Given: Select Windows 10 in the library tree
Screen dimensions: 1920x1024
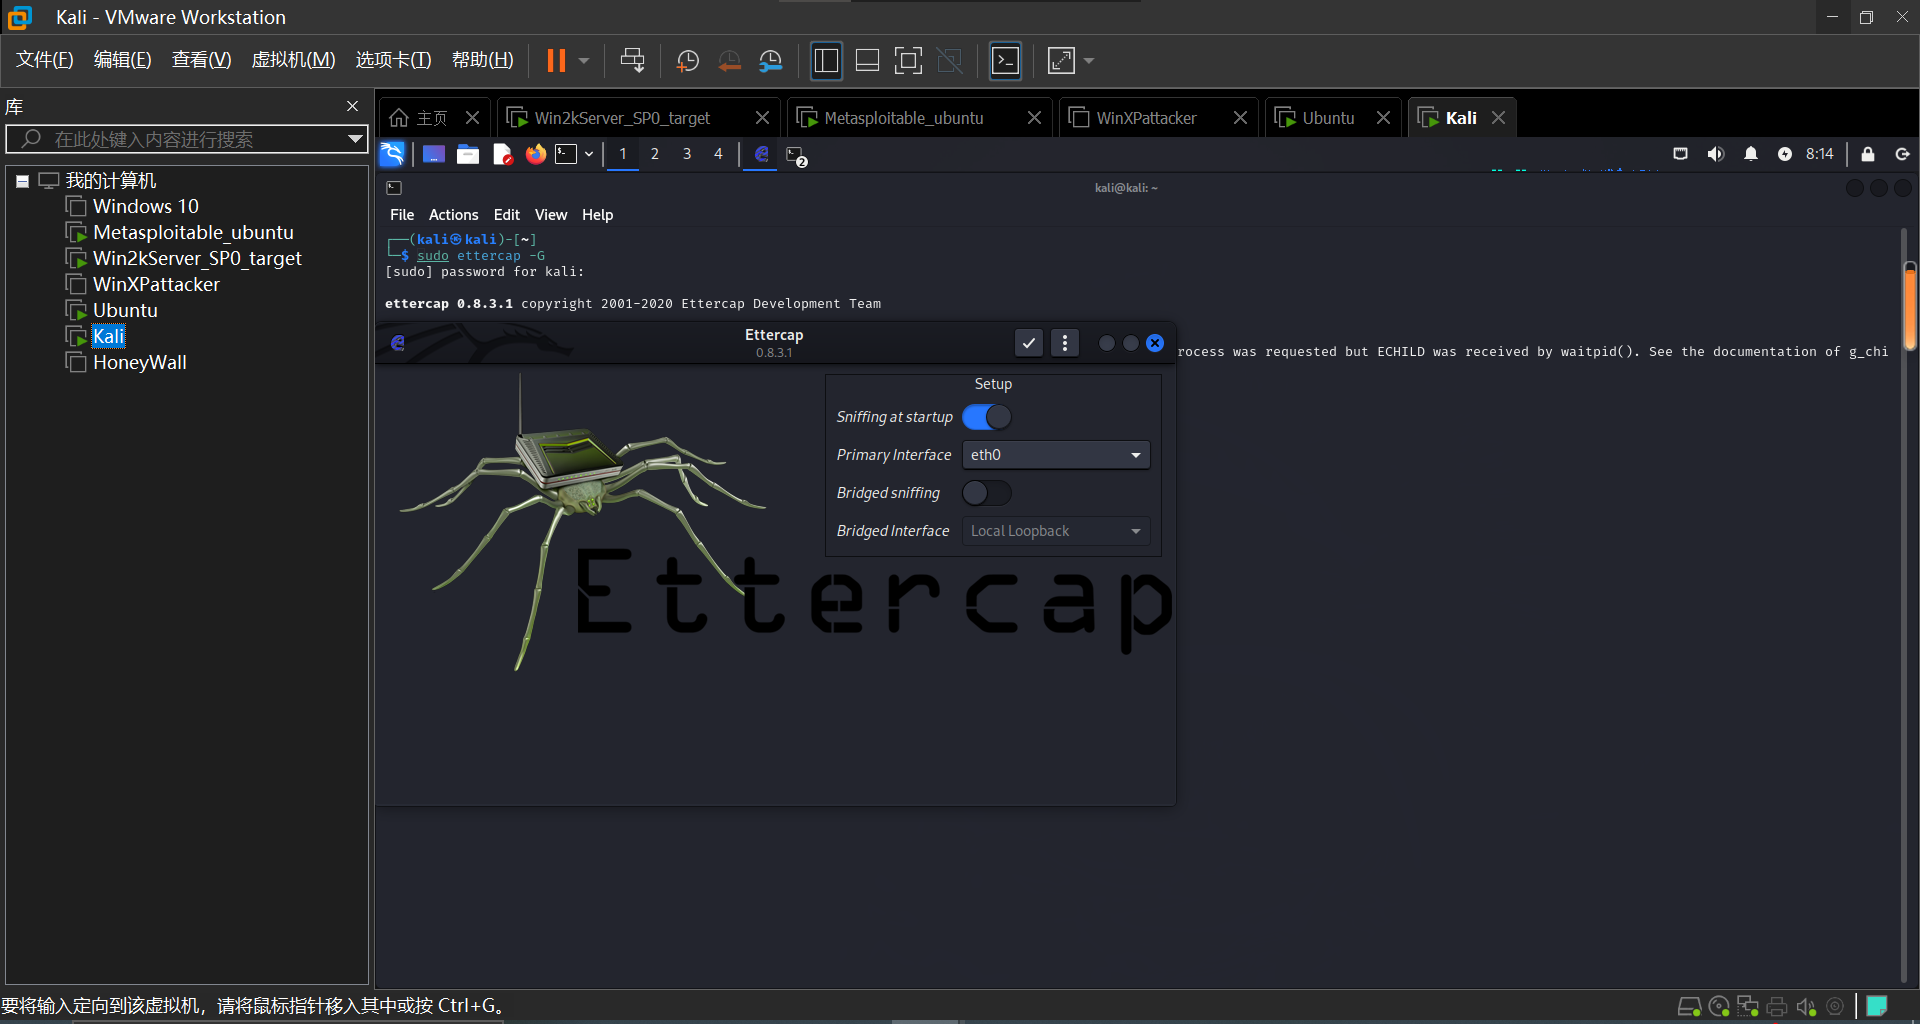Looking at the screenshot, I should click(x=146, y=207).
